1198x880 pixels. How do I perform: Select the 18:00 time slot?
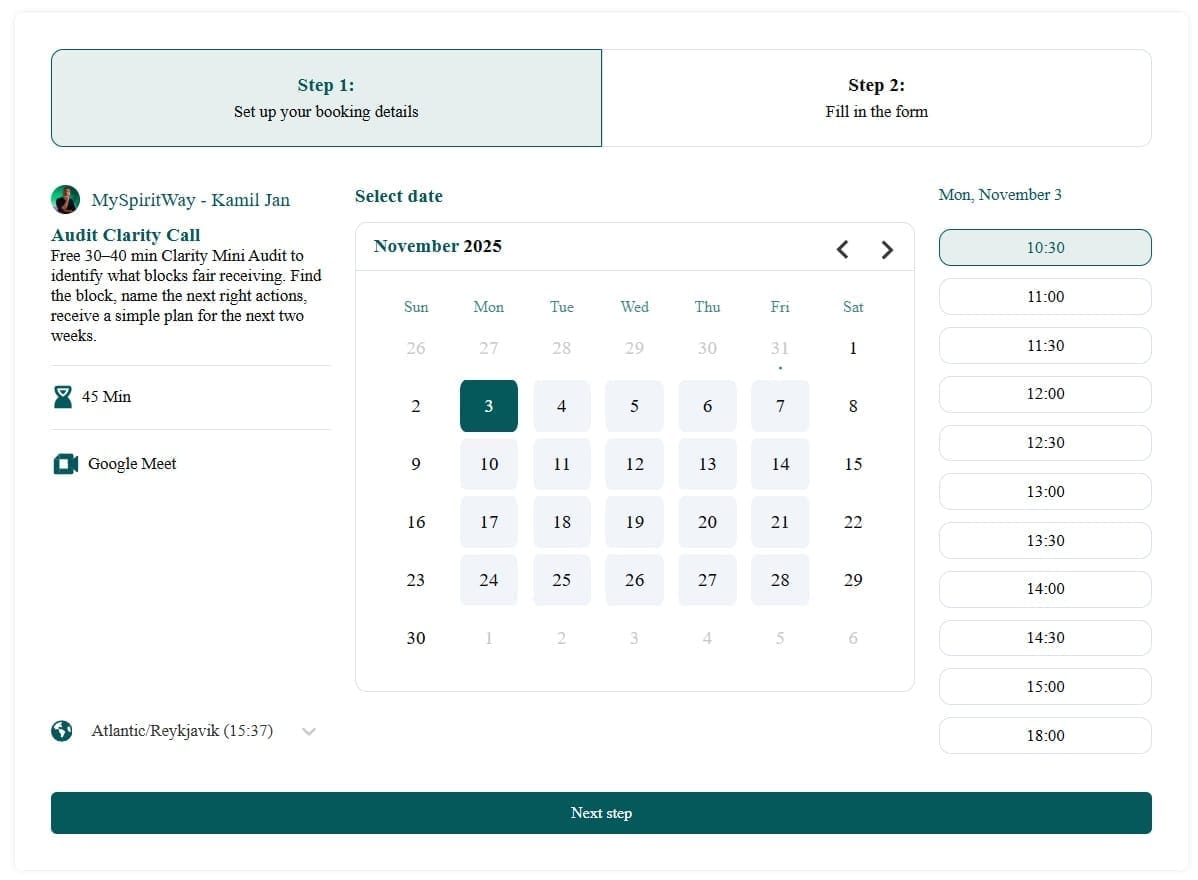pyautogui.click(x=1045, y=736)
